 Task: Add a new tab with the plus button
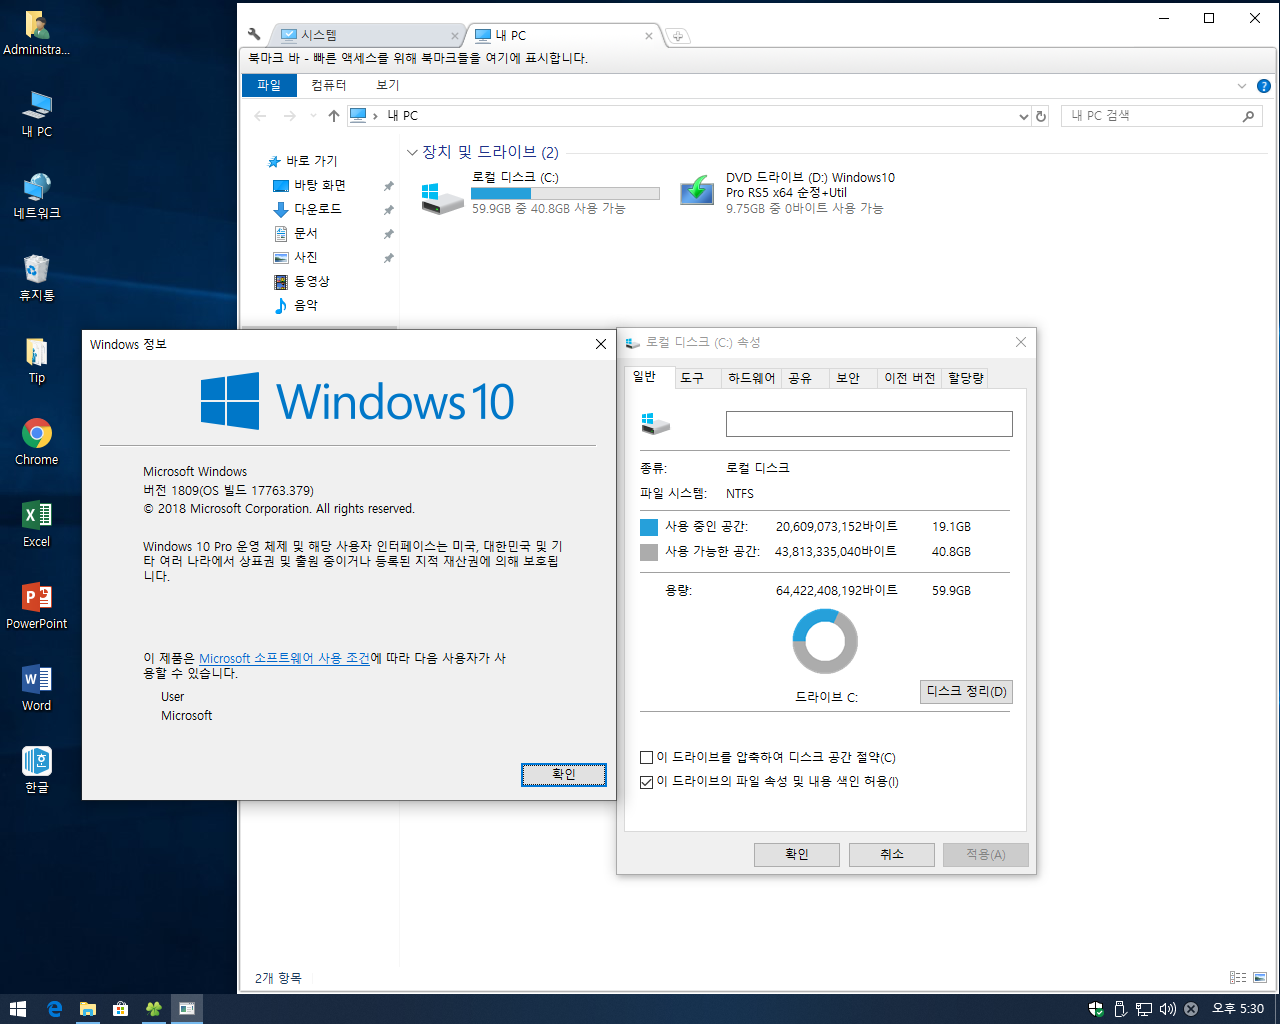pos(678,36)
